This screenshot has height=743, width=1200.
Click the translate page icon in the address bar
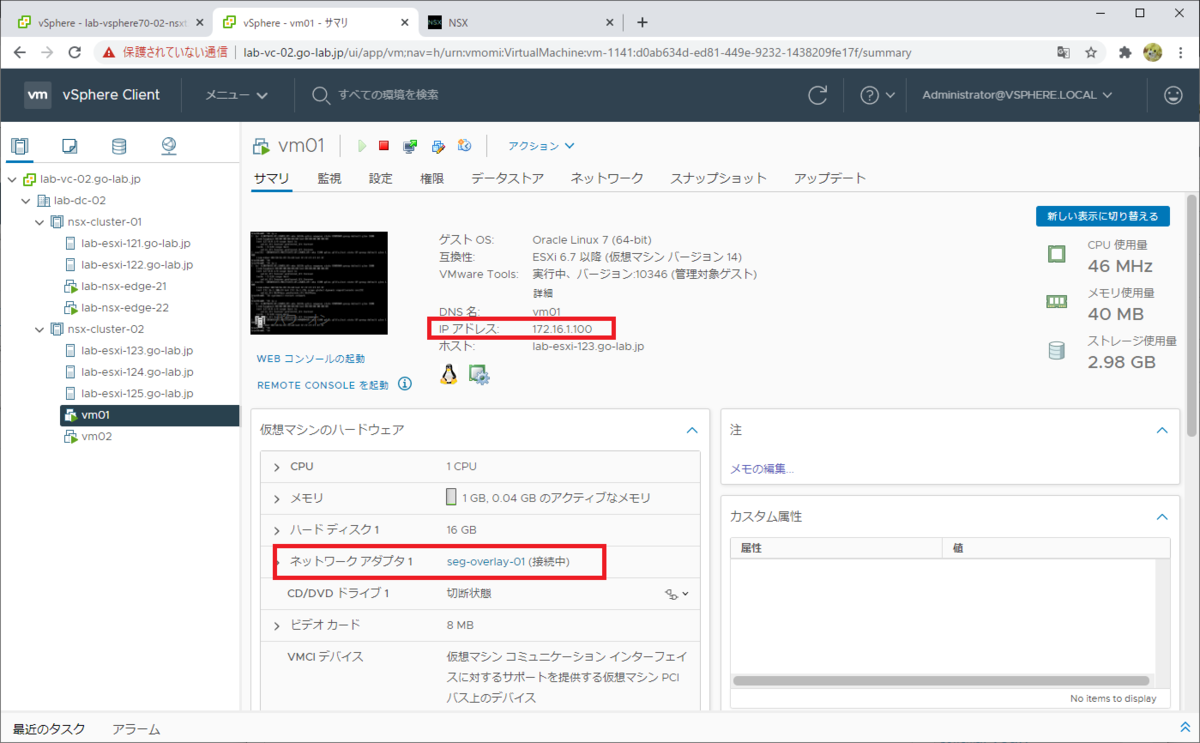click(1063, 52)
